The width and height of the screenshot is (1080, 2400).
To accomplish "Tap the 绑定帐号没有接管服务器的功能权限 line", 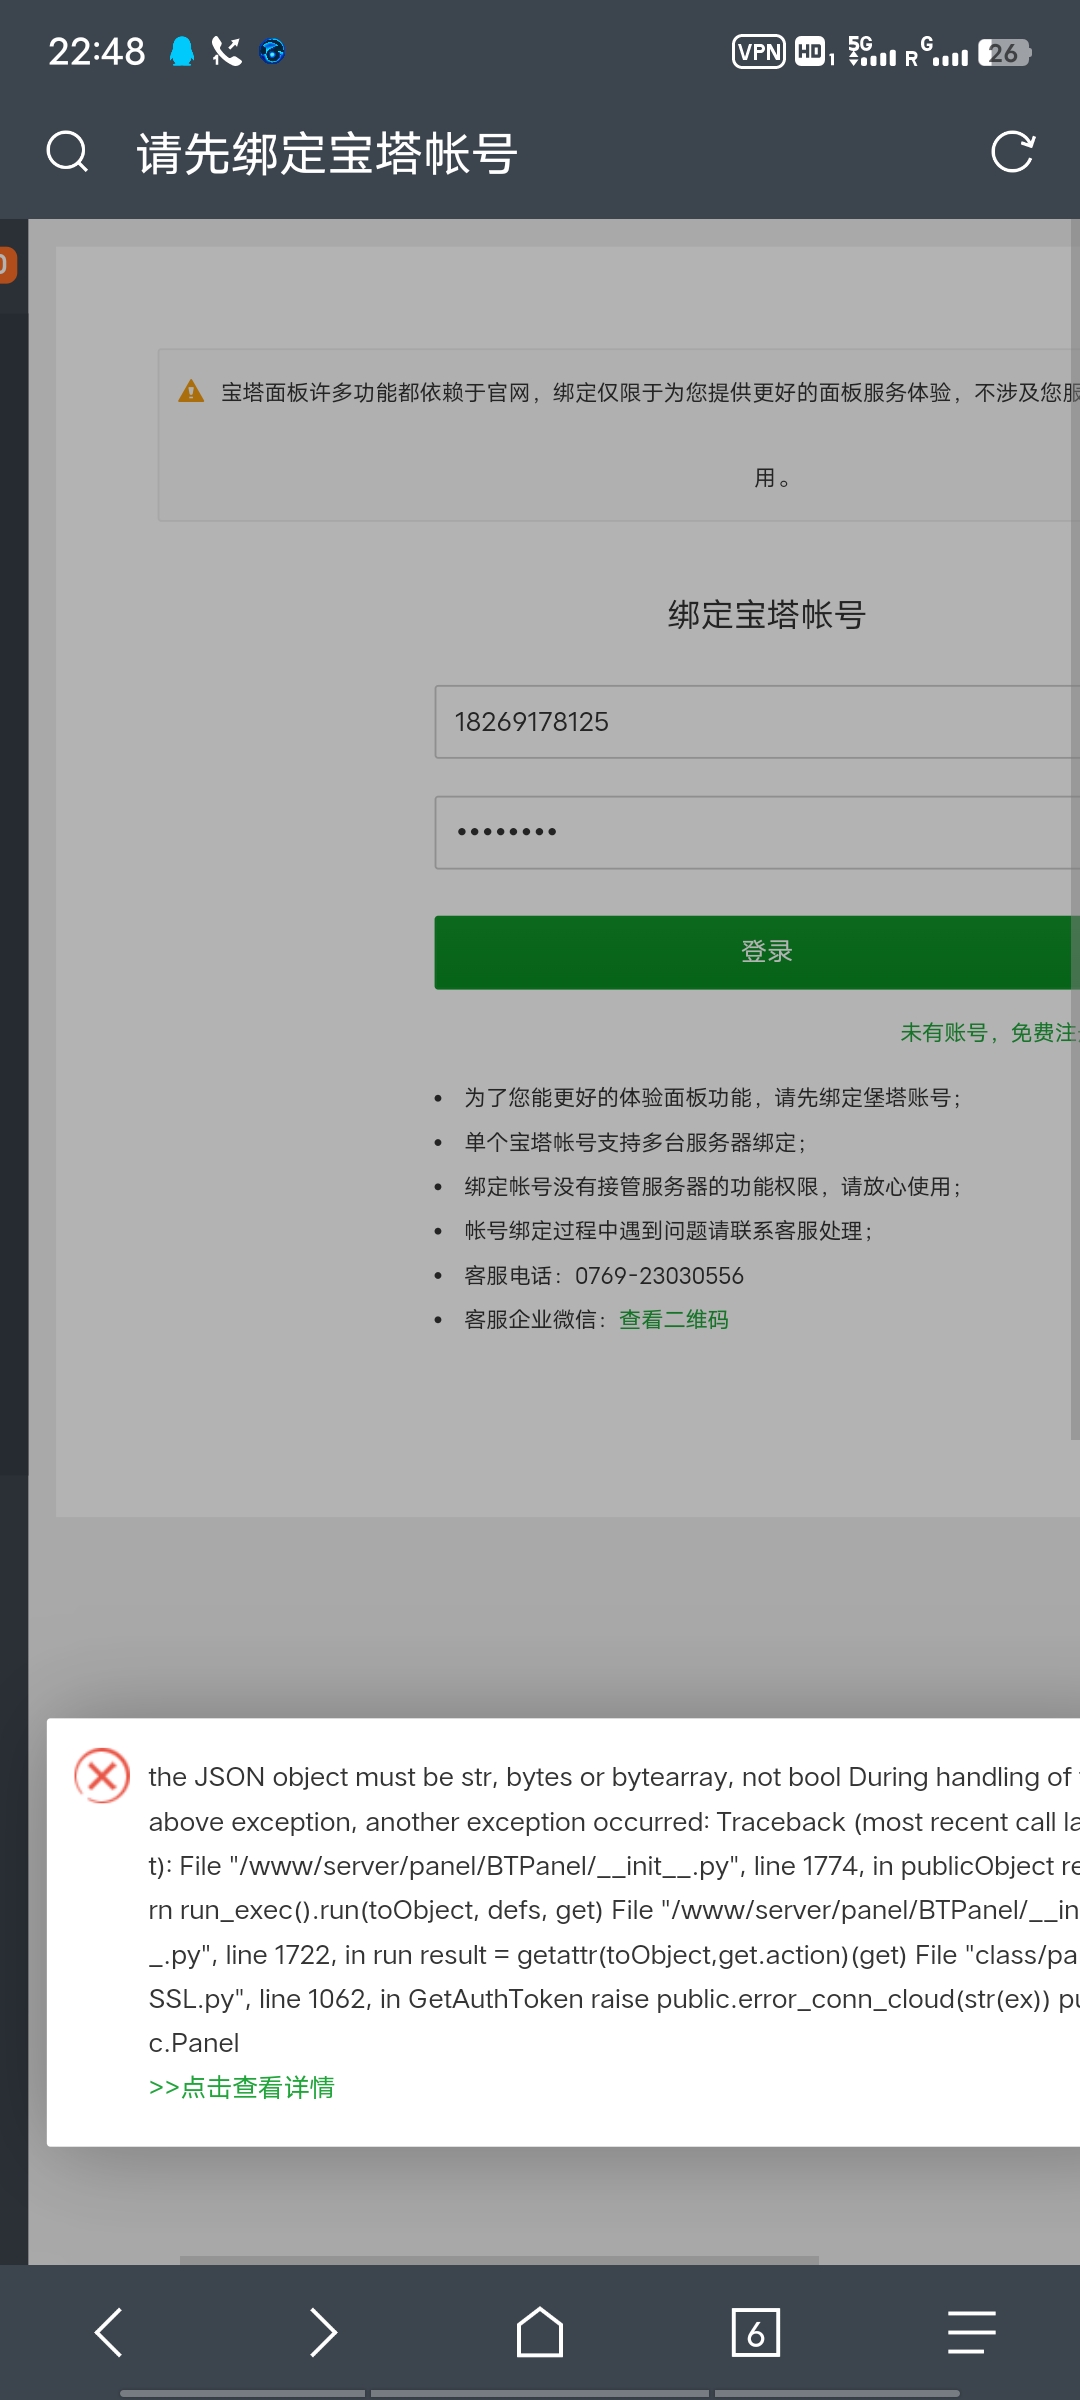I will tap(713, 1186).
